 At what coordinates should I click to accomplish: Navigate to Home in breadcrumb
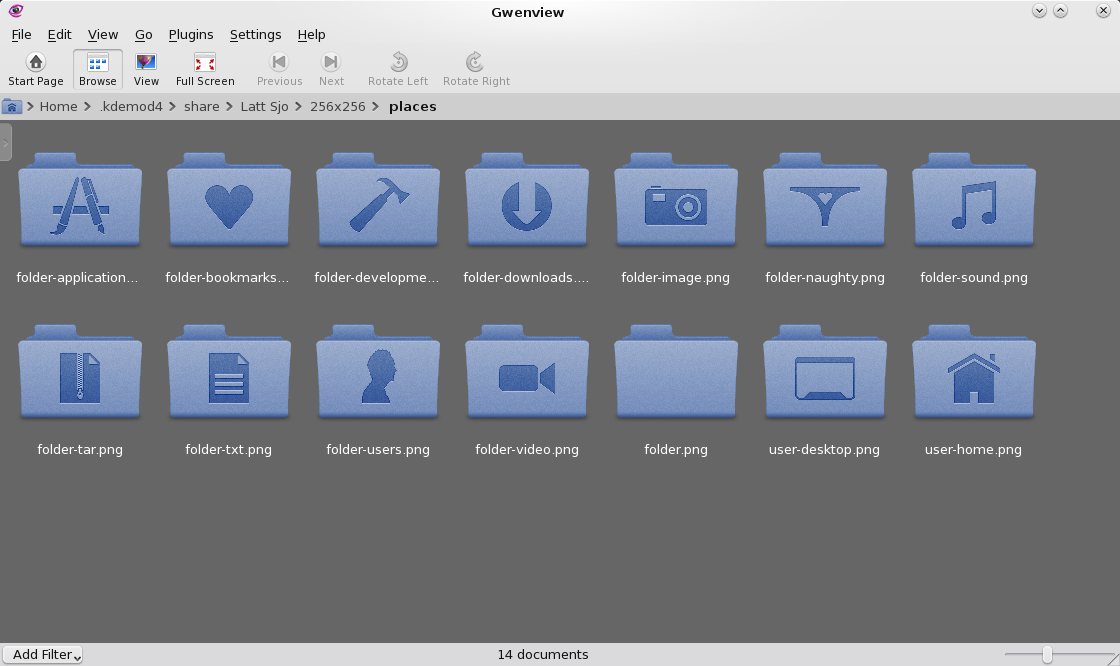point(59,106)
